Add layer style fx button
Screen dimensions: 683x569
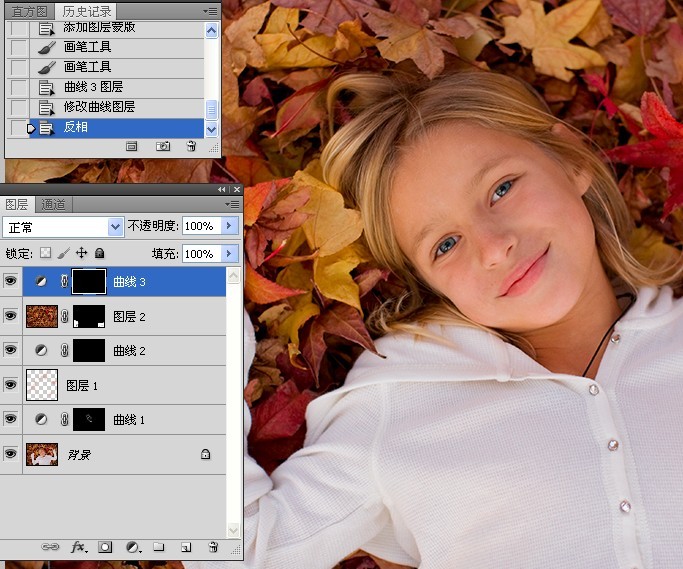tap(78, 547)
